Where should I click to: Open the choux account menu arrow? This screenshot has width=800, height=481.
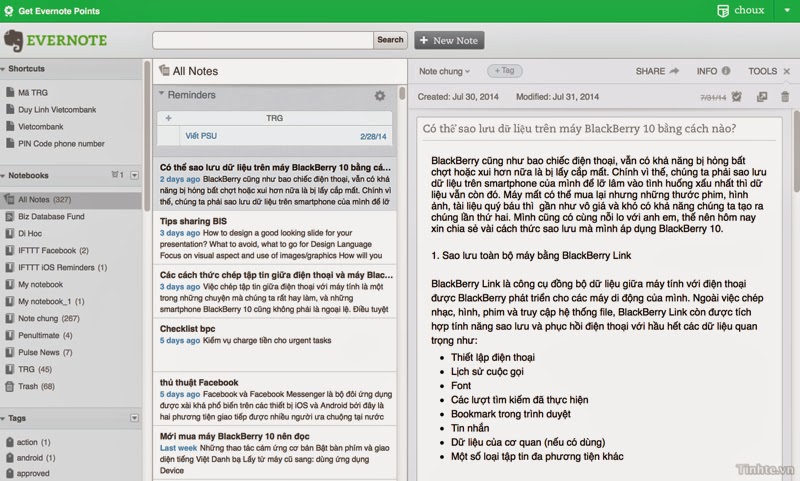(x=787, y=10)
